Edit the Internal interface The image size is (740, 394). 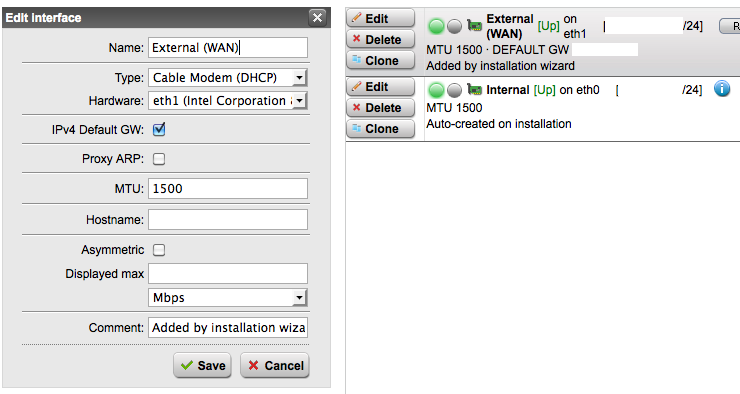380,87
